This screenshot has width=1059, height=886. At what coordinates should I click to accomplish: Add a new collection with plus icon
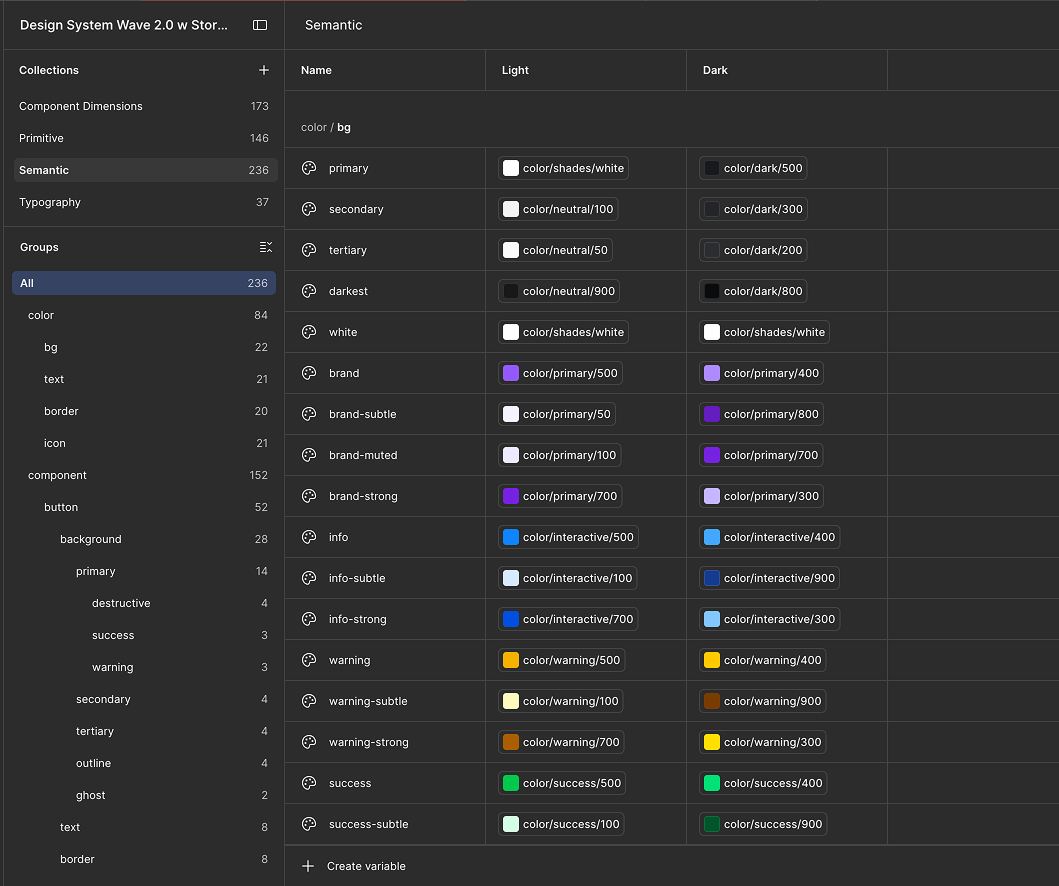264,70
